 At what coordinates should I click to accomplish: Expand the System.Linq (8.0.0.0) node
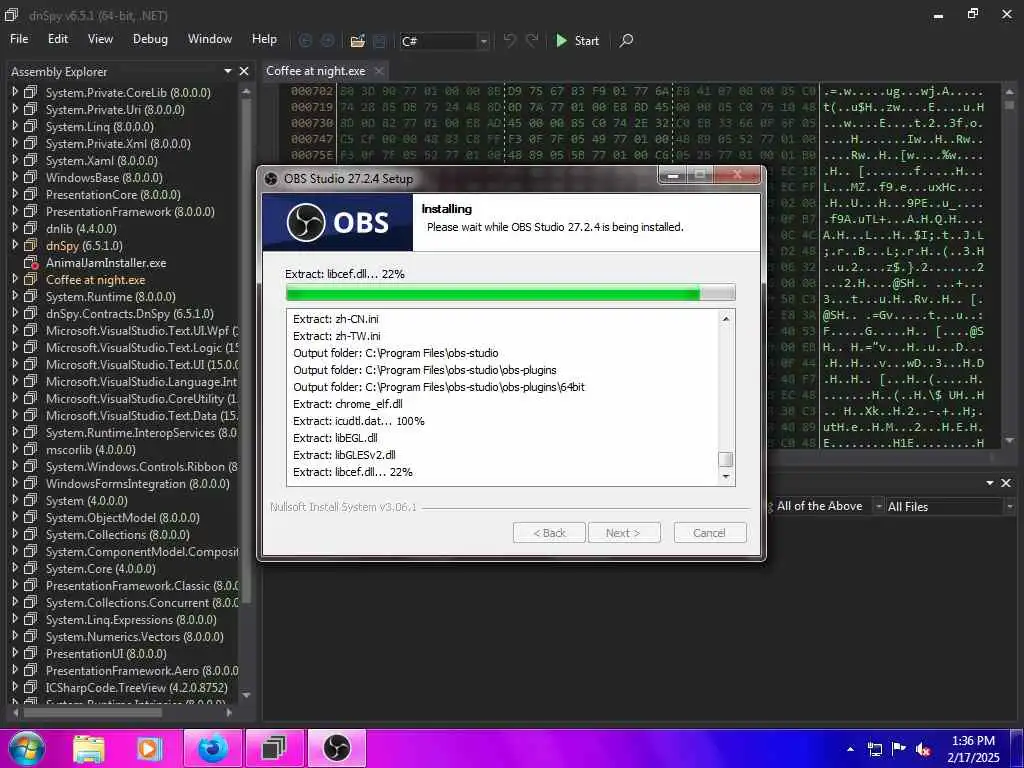15,126
